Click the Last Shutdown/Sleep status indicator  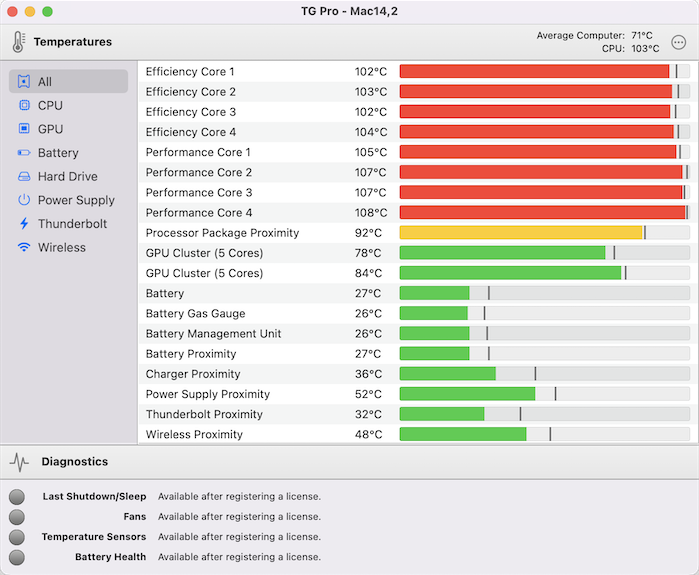[17, 497]
